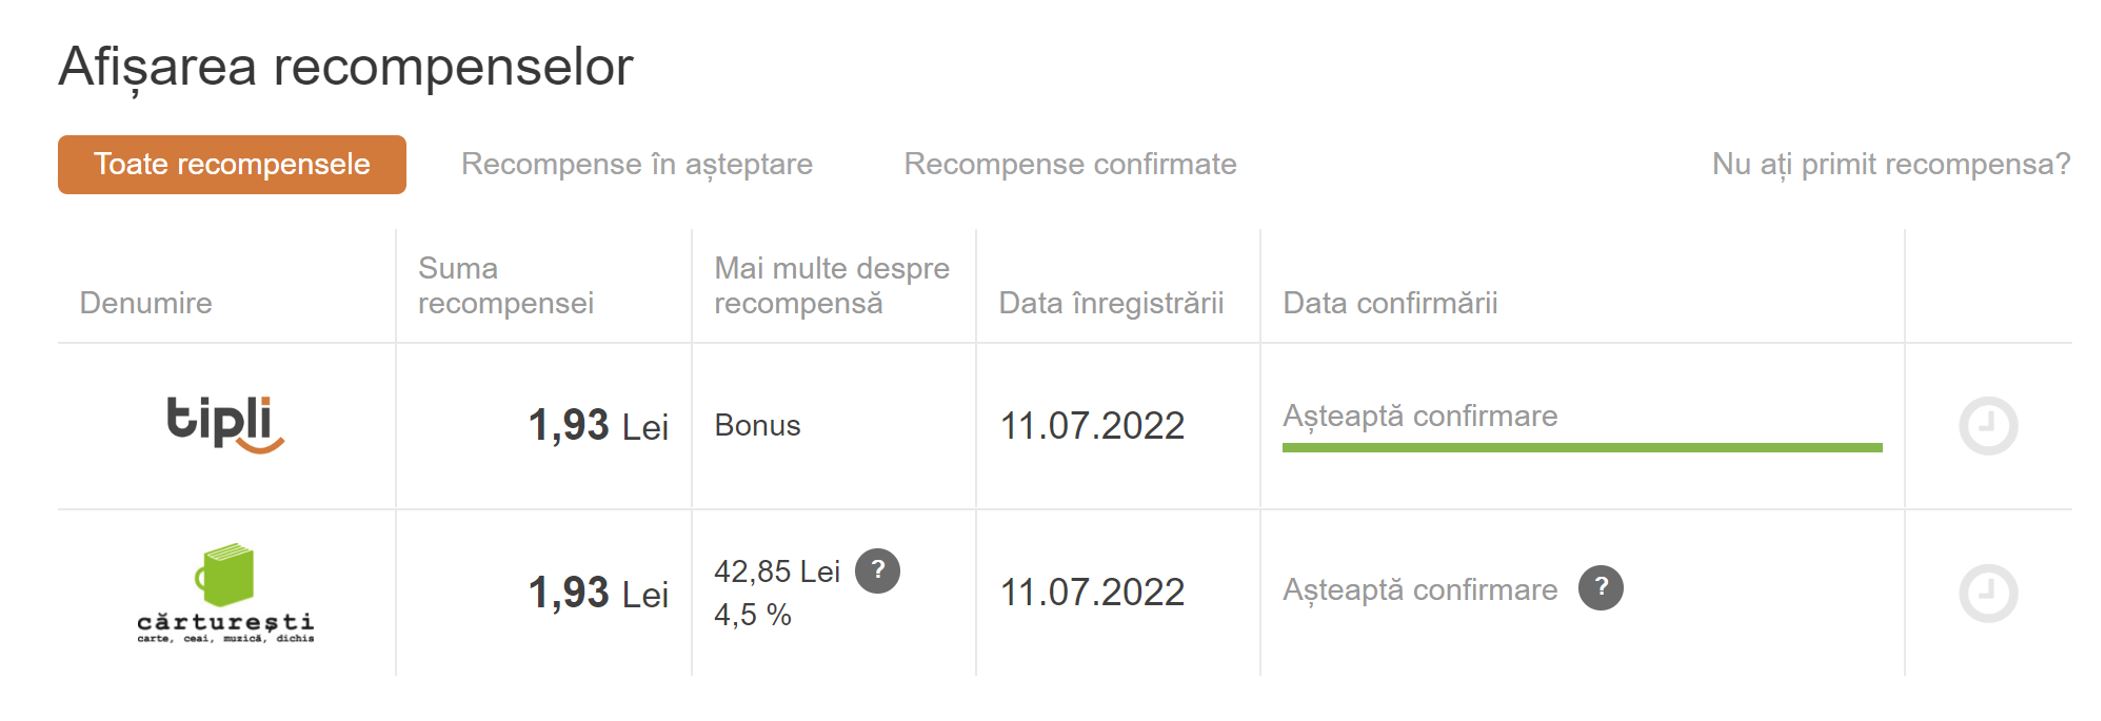The image size is (2101, 721).
Task: Open the Nu ați primit recompensa? link
Action: (1891, 164)
